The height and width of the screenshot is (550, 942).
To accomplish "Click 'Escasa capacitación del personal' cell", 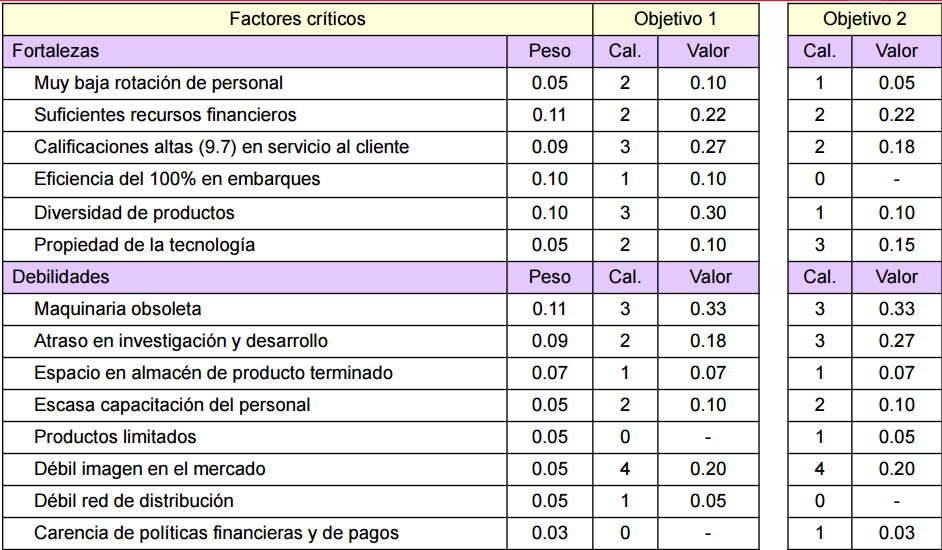I will (172, 405).
